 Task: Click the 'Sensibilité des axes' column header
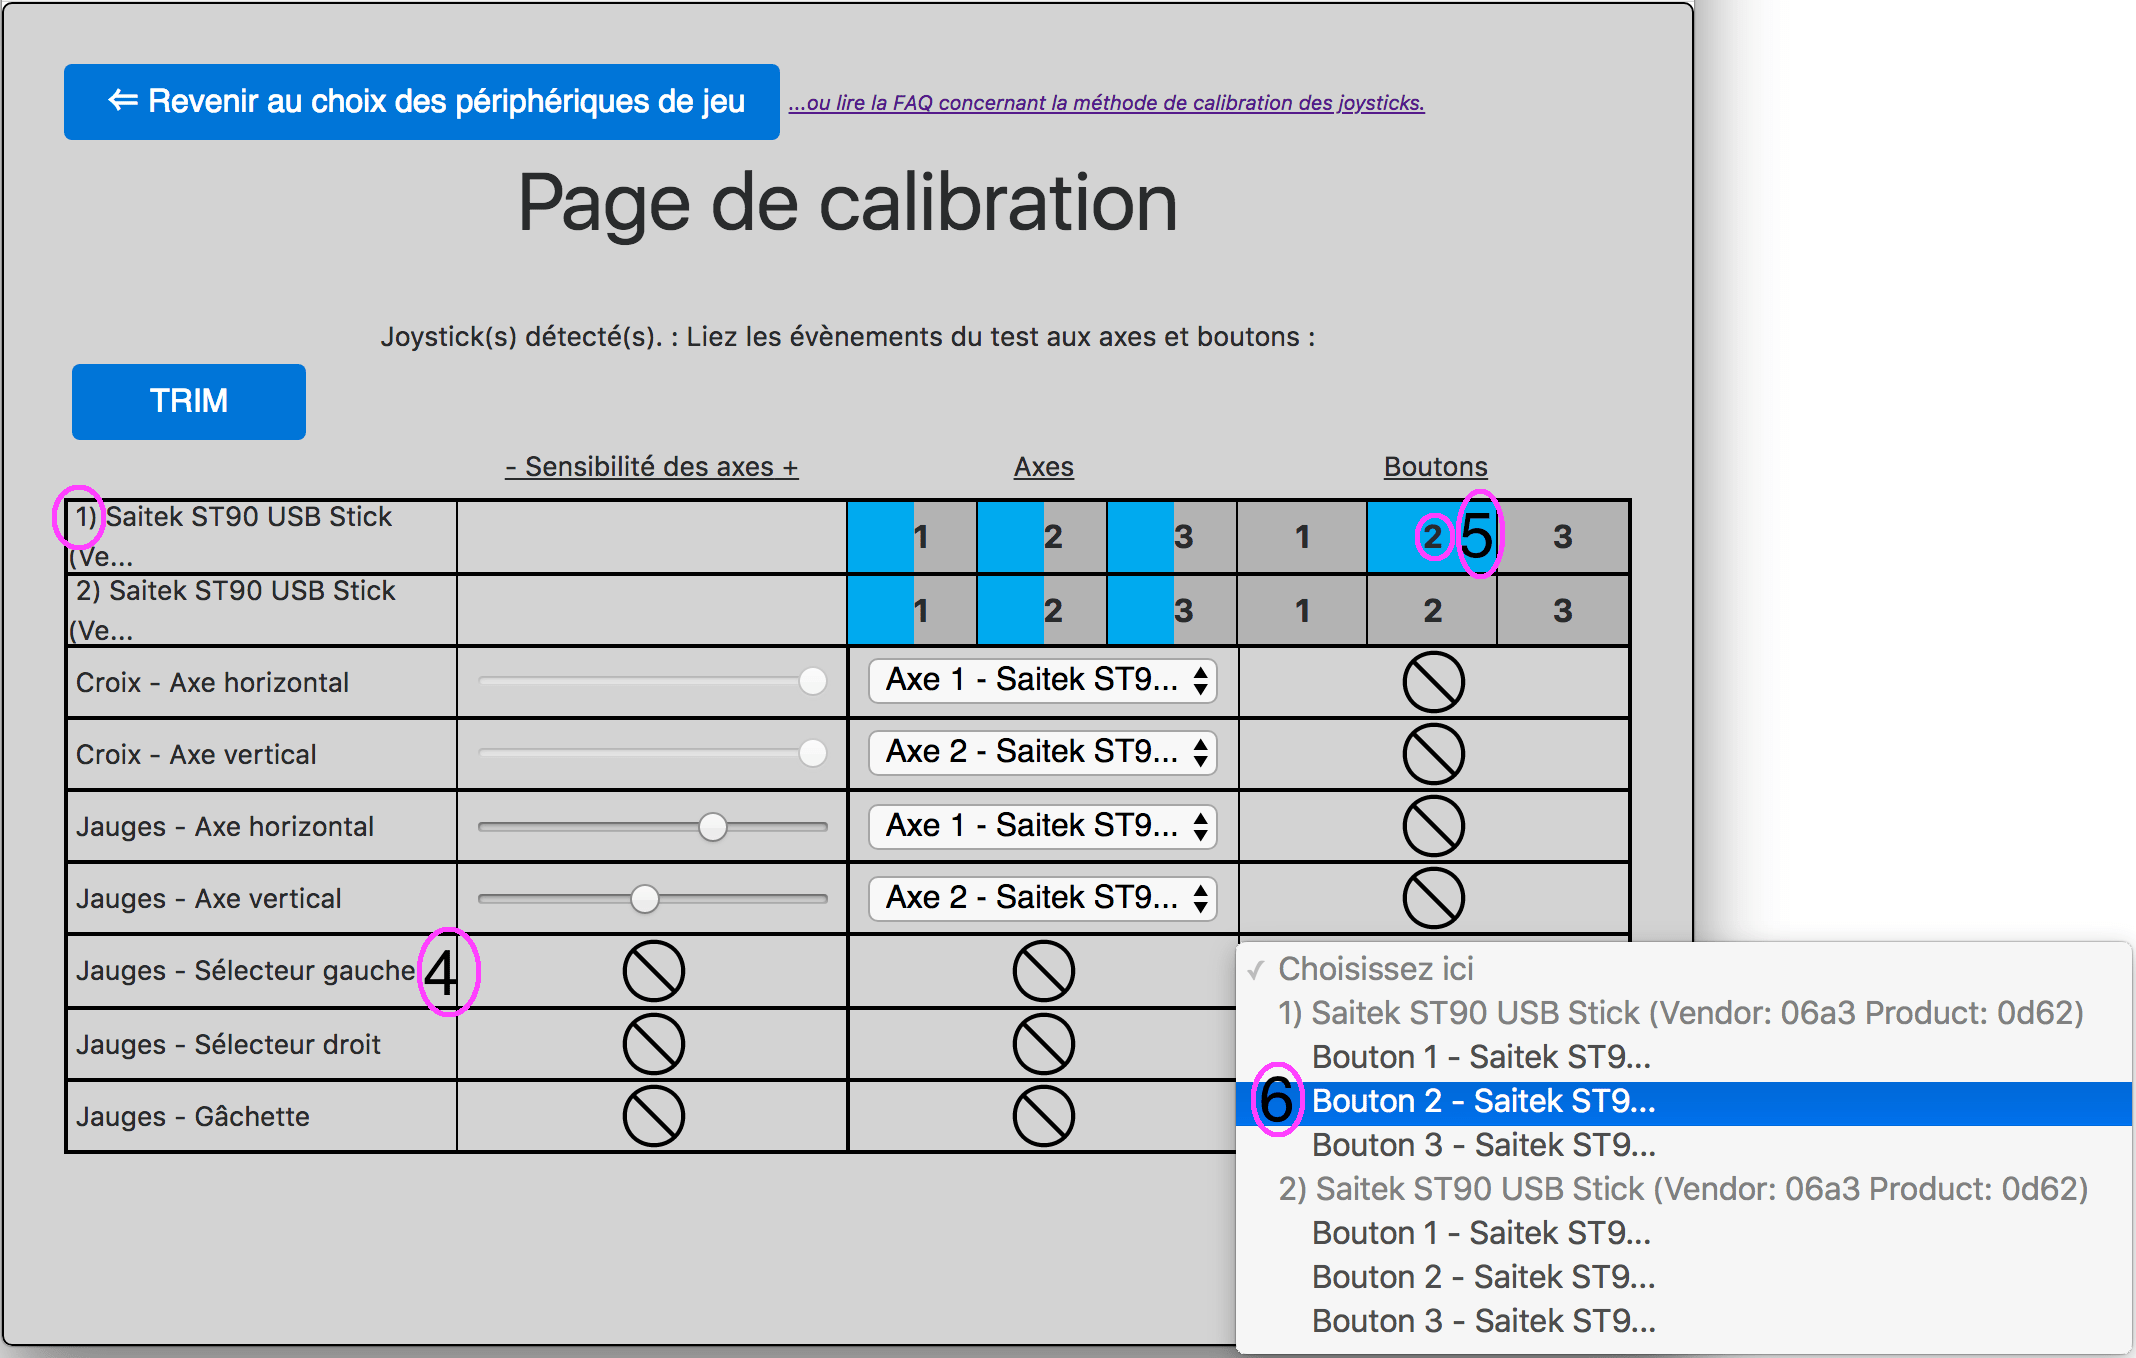tap(652, 467)
